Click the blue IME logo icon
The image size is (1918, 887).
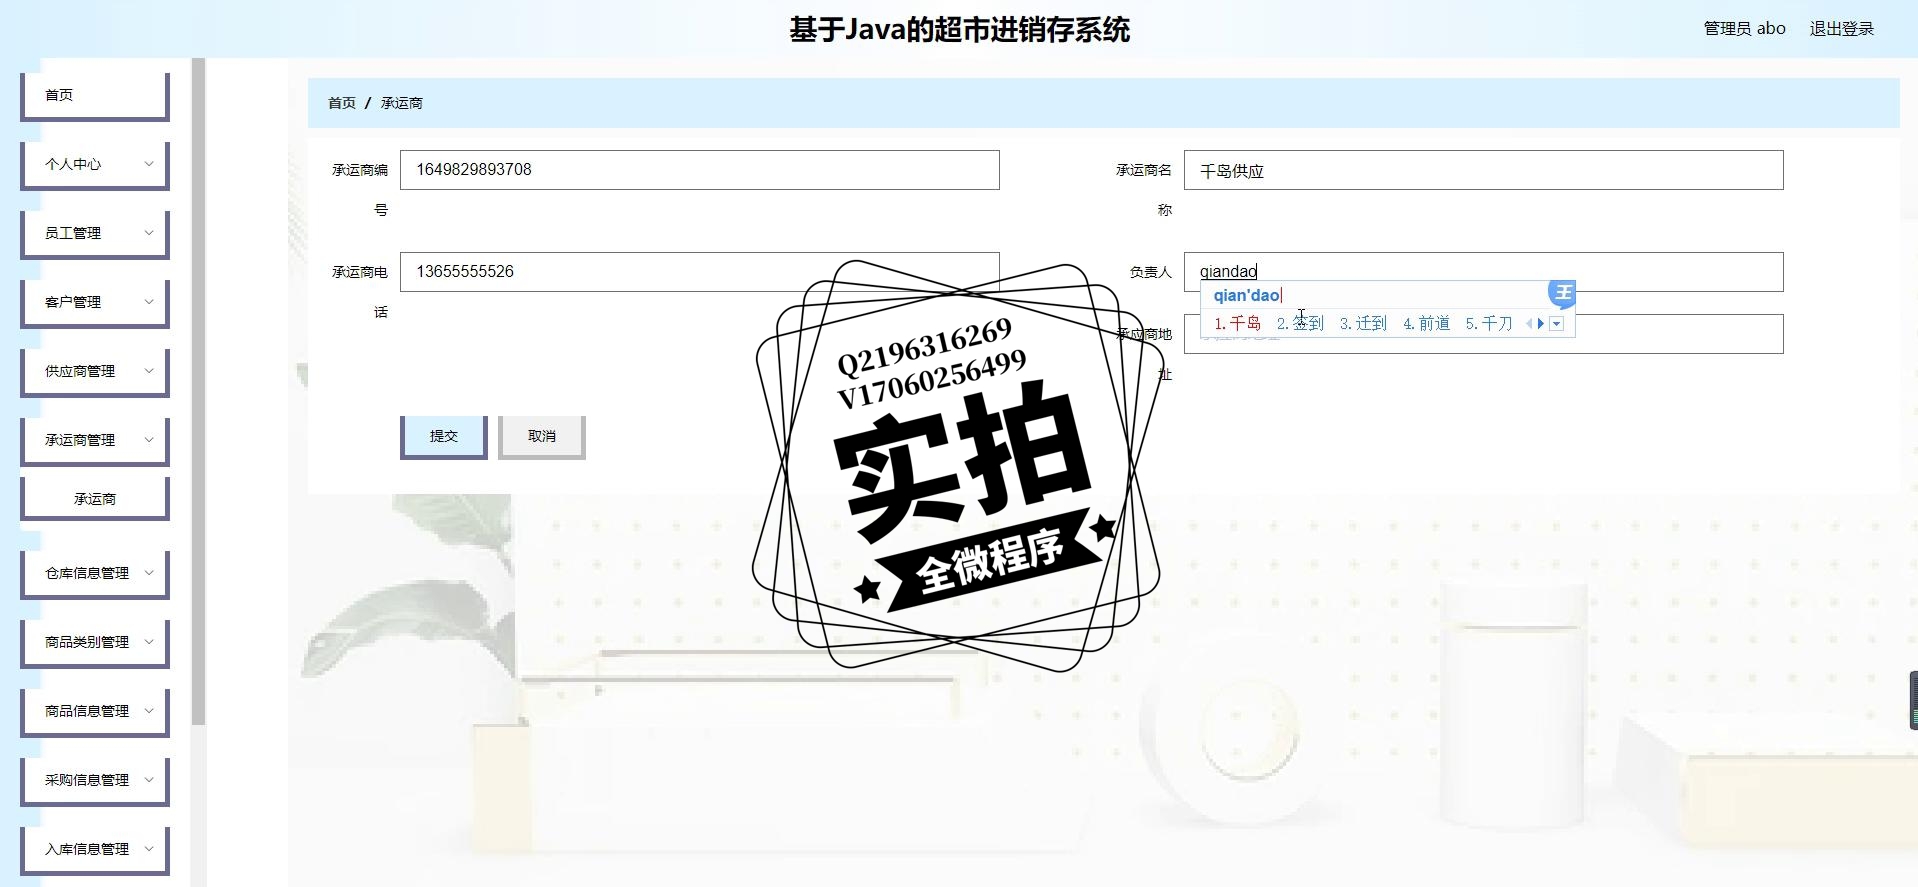point(1562,293)
